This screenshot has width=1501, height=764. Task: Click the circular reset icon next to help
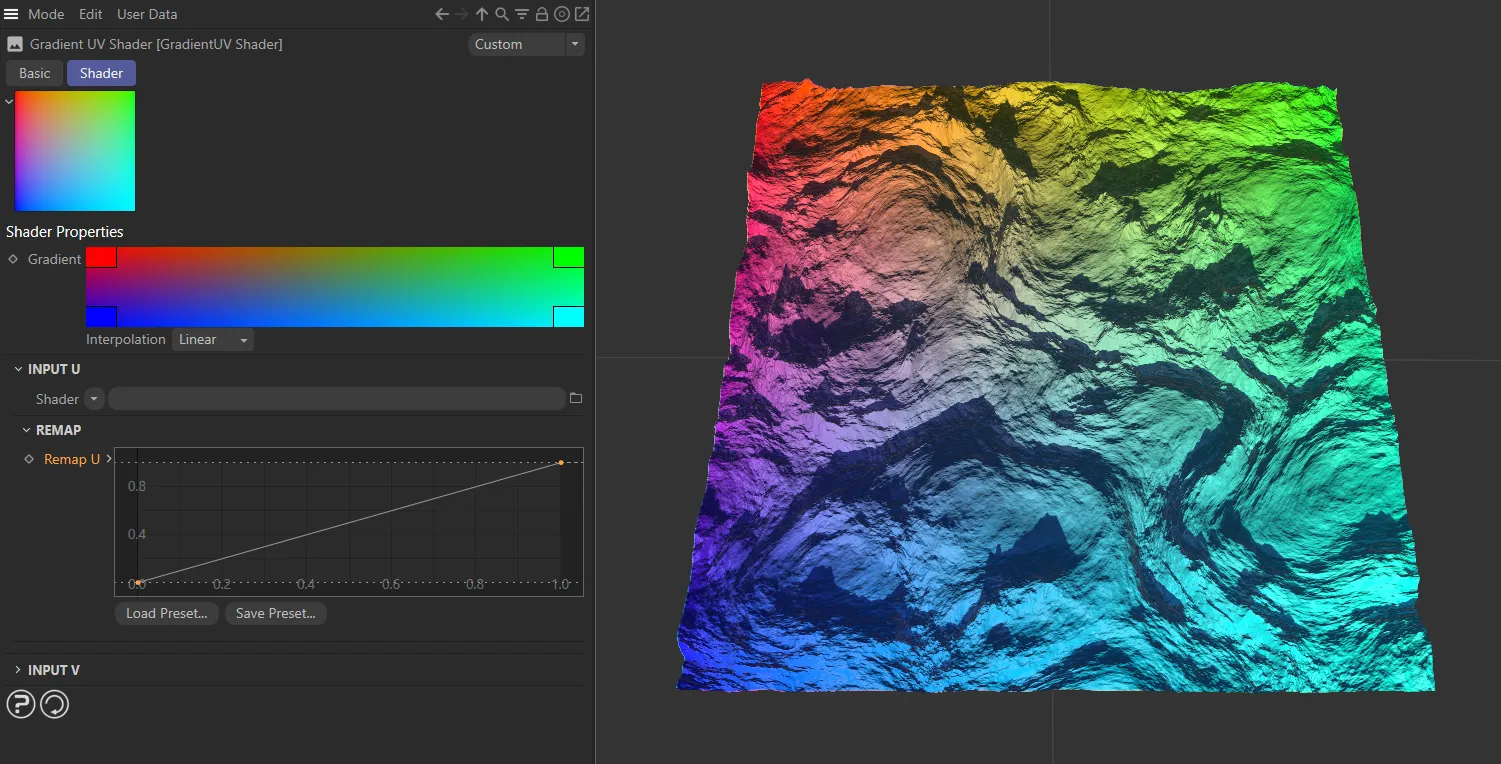click(54, 704)
